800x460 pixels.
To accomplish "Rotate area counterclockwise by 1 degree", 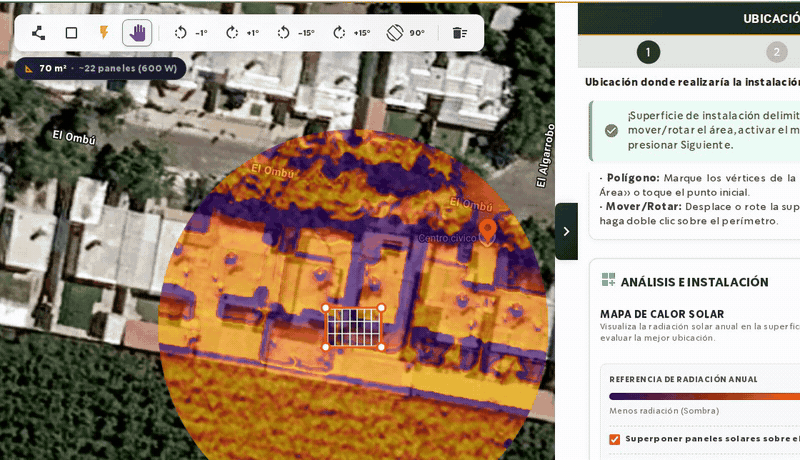I will [x=191, y=33].
